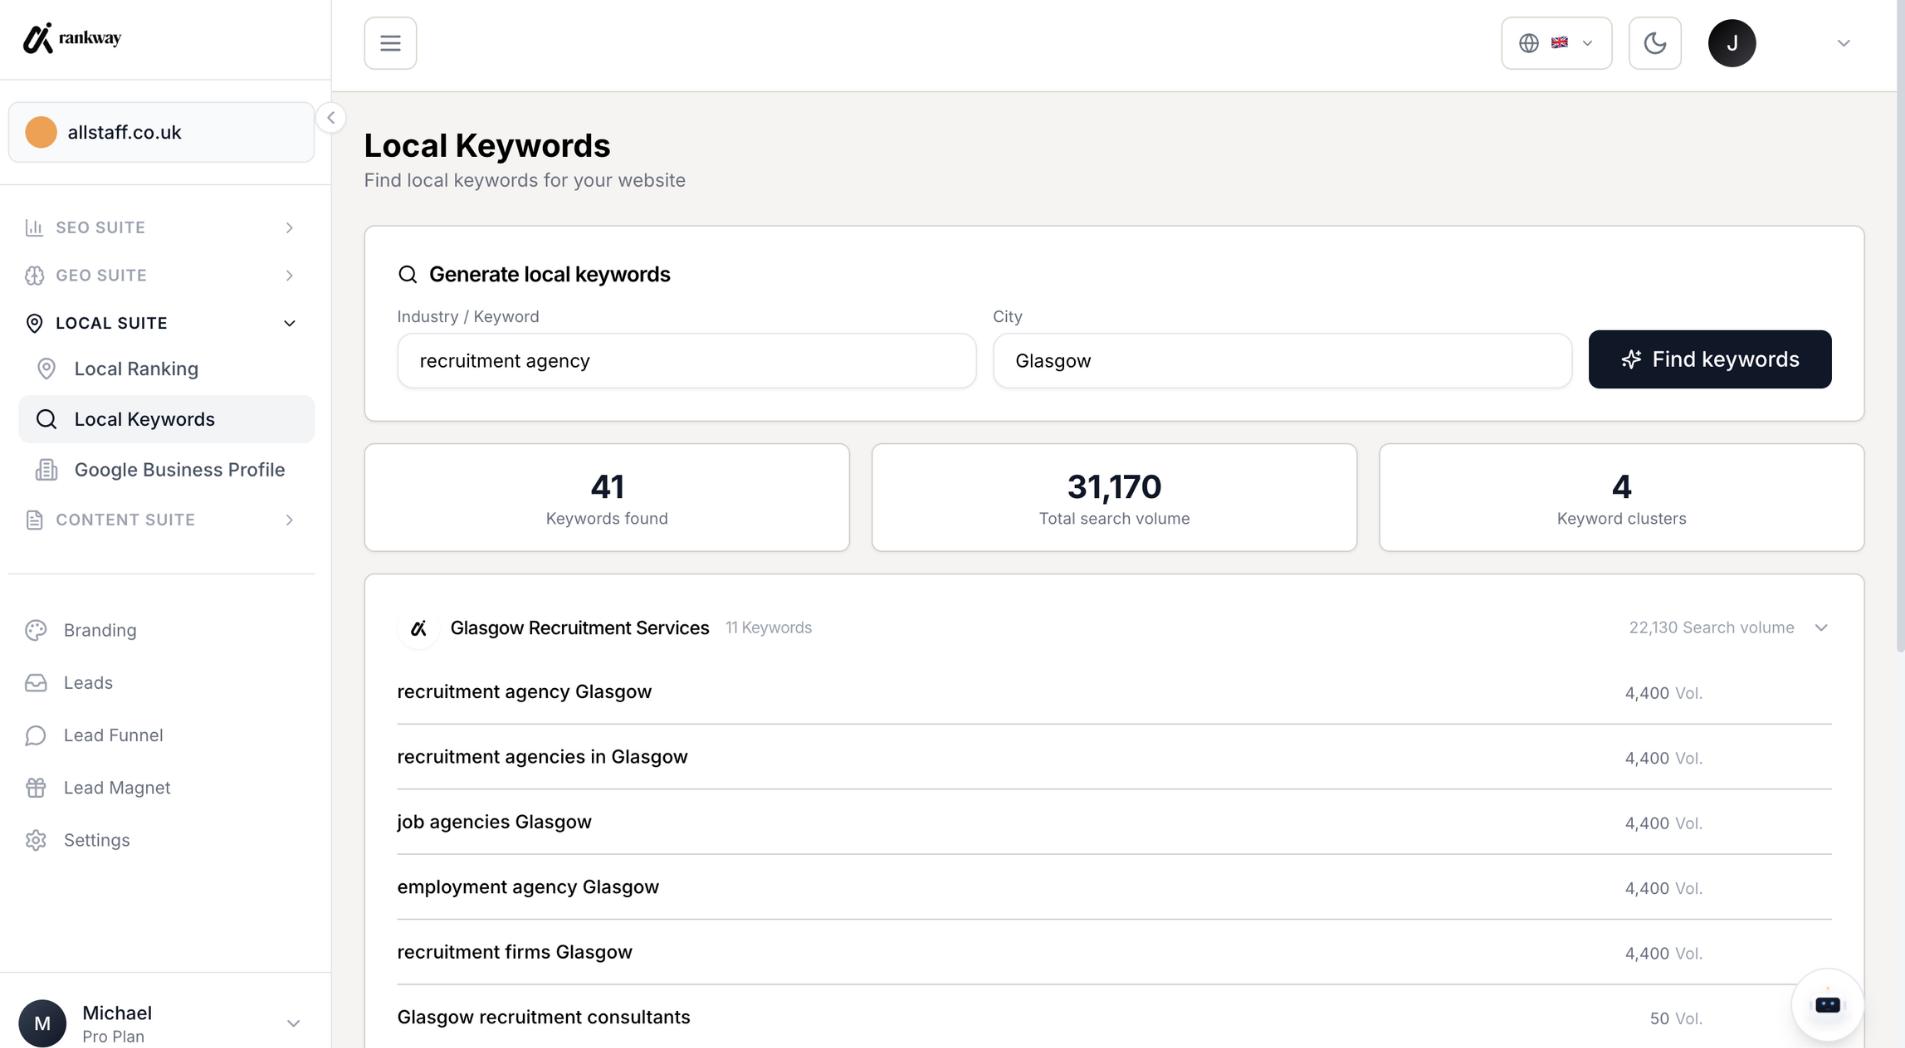
Task: Expand the SEO Suite section
Action: point(161,227)
